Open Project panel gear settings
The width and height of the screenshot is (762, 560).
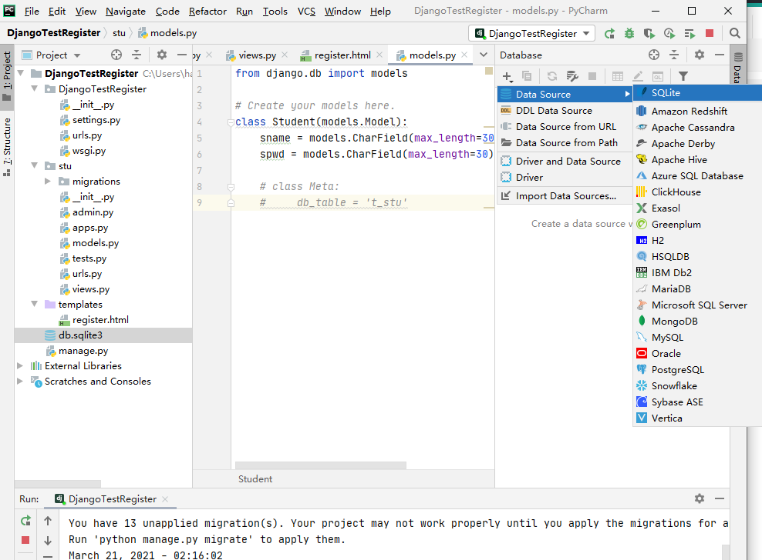[x=162, y=55]
